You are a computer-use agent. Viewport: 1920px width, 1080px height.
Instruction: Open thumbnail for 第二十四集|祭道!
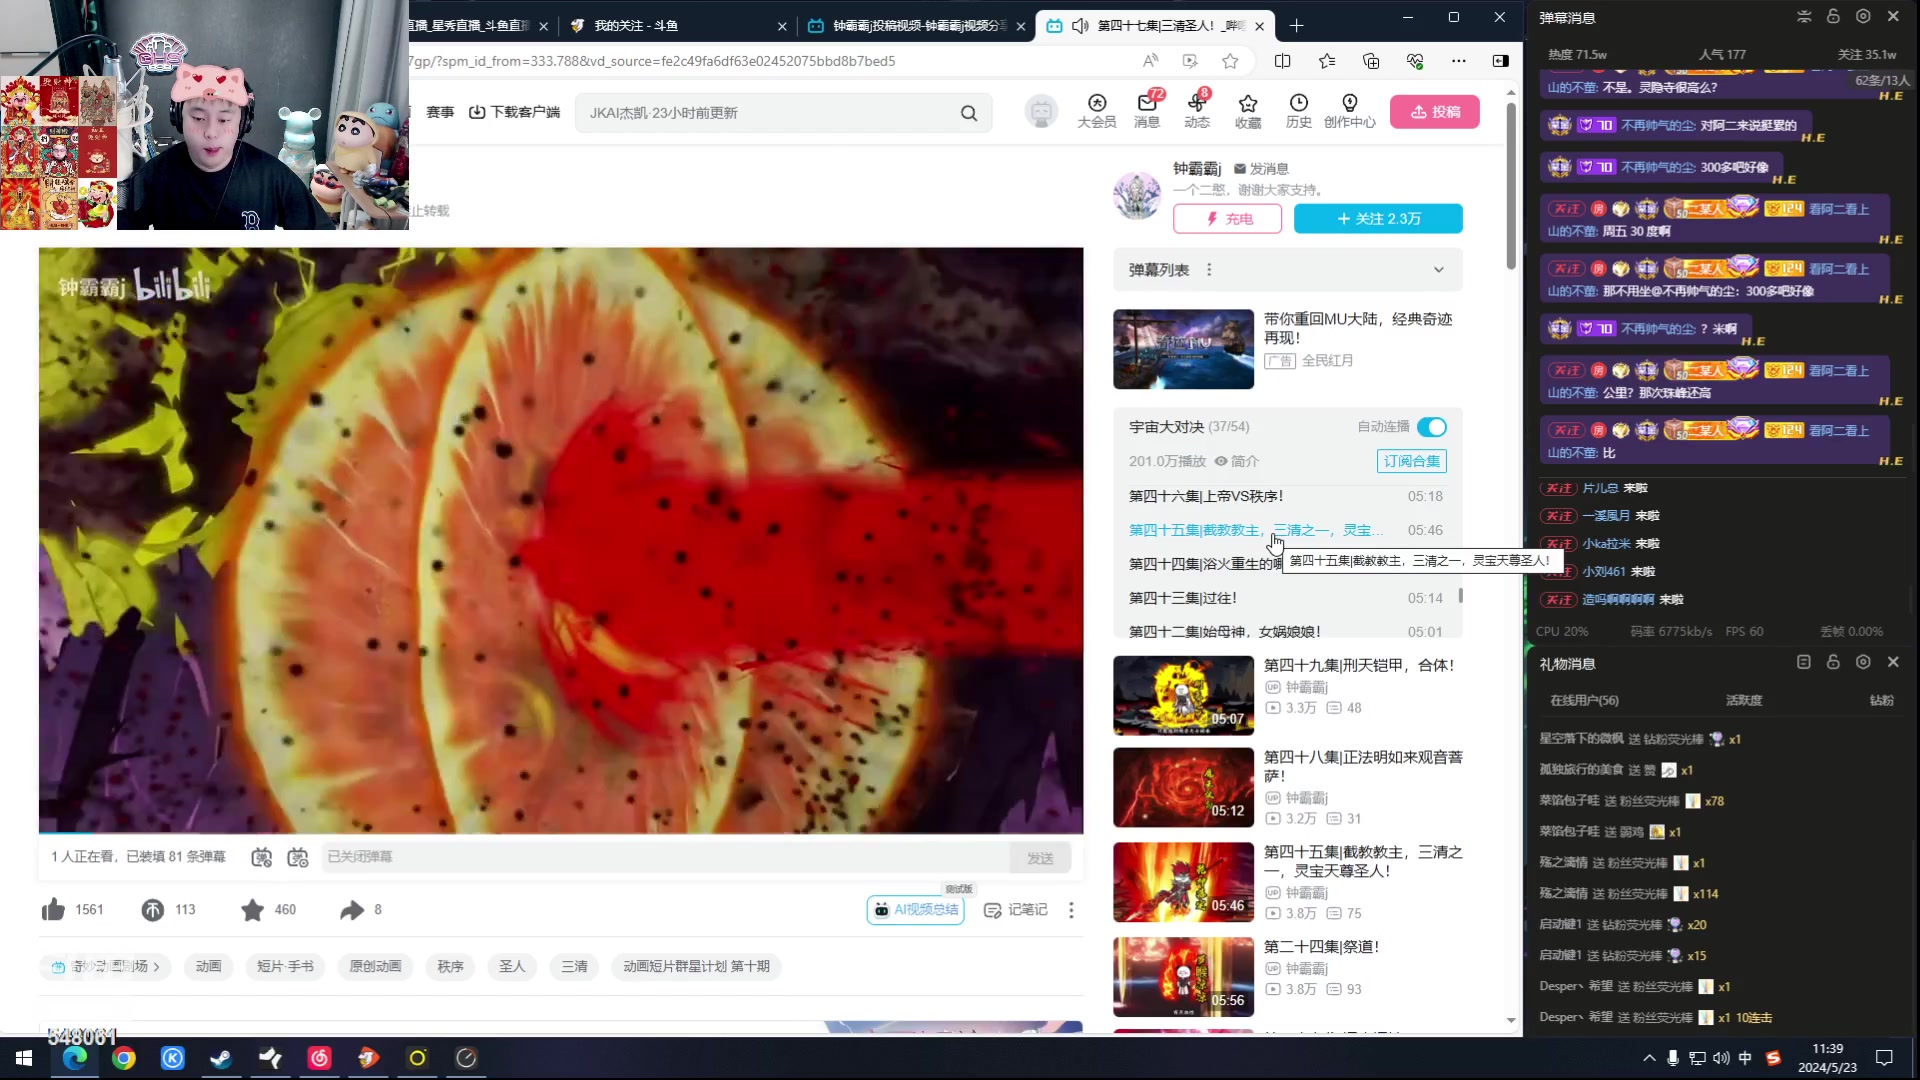[x=1183, y=977]
